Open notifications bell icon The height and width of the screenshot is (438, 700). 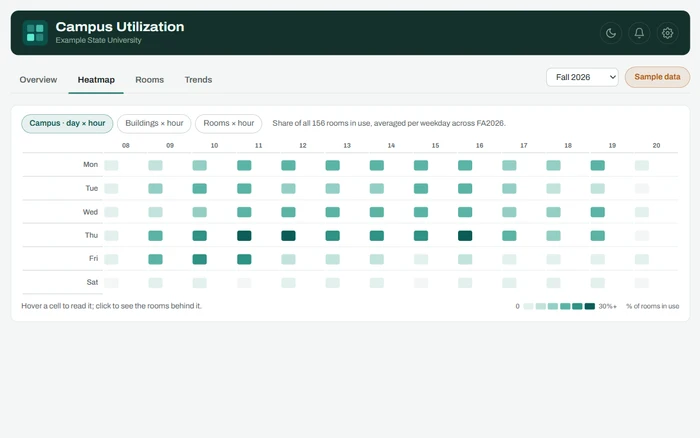tap(639, 33)
